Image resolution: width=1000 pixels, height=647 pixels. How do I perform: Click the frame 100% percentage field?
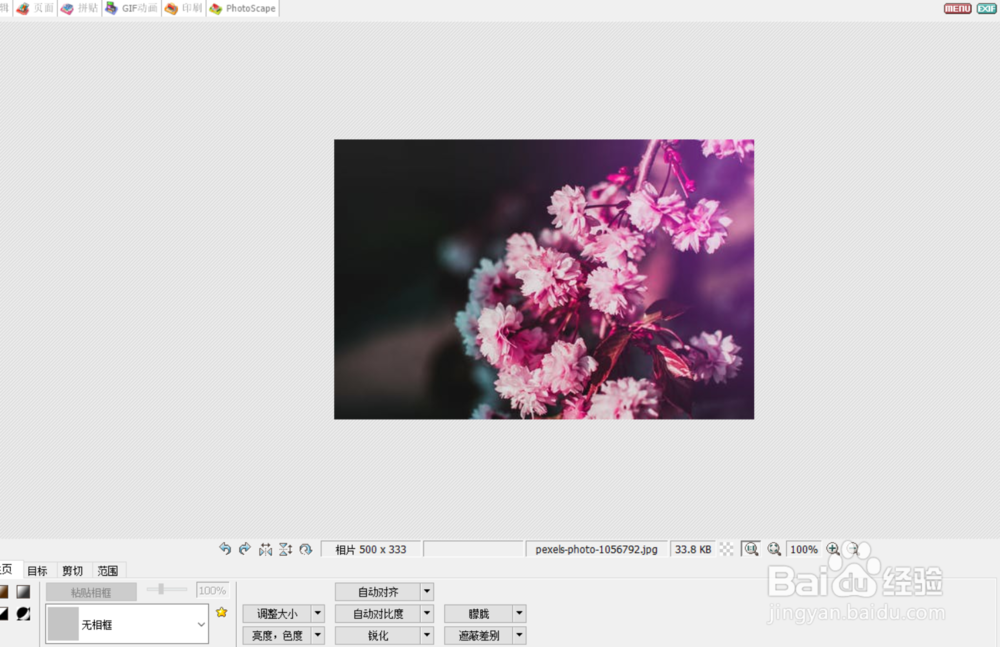tap(212, 591)
